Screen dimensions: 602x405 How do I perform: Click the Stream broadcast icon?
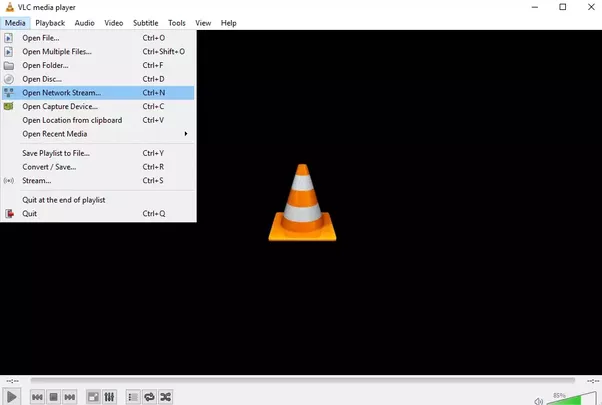pyautogui.click(x=8, y=180)
